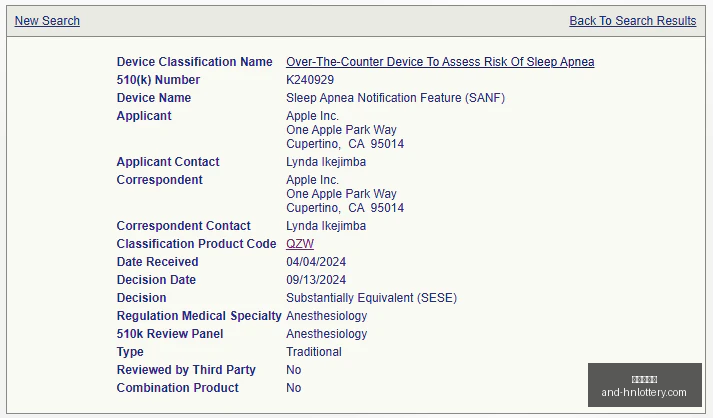The width and height of the screenshot is (713, 418).
Task: Click the Reviewed by Third Party label
Action: pos(186,370)
